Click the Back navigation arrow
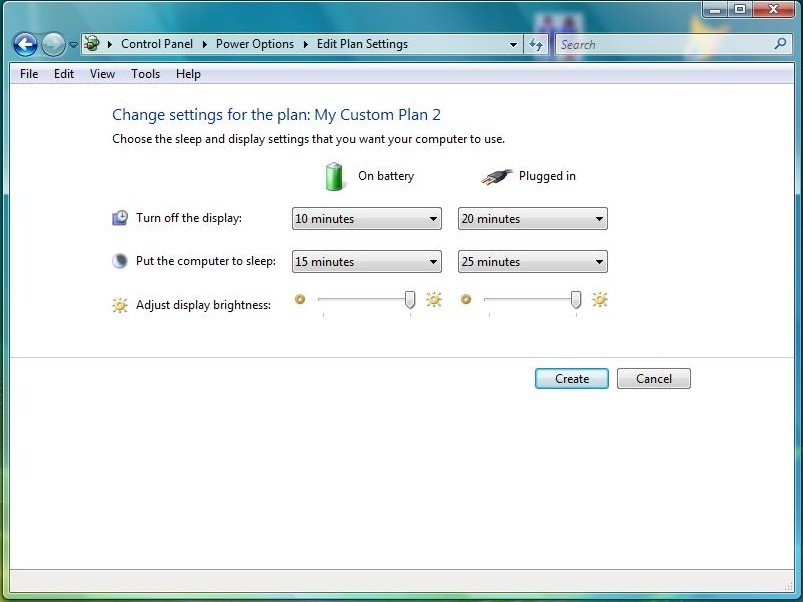Viewport: 803px width, 602px height. (25, 45)
